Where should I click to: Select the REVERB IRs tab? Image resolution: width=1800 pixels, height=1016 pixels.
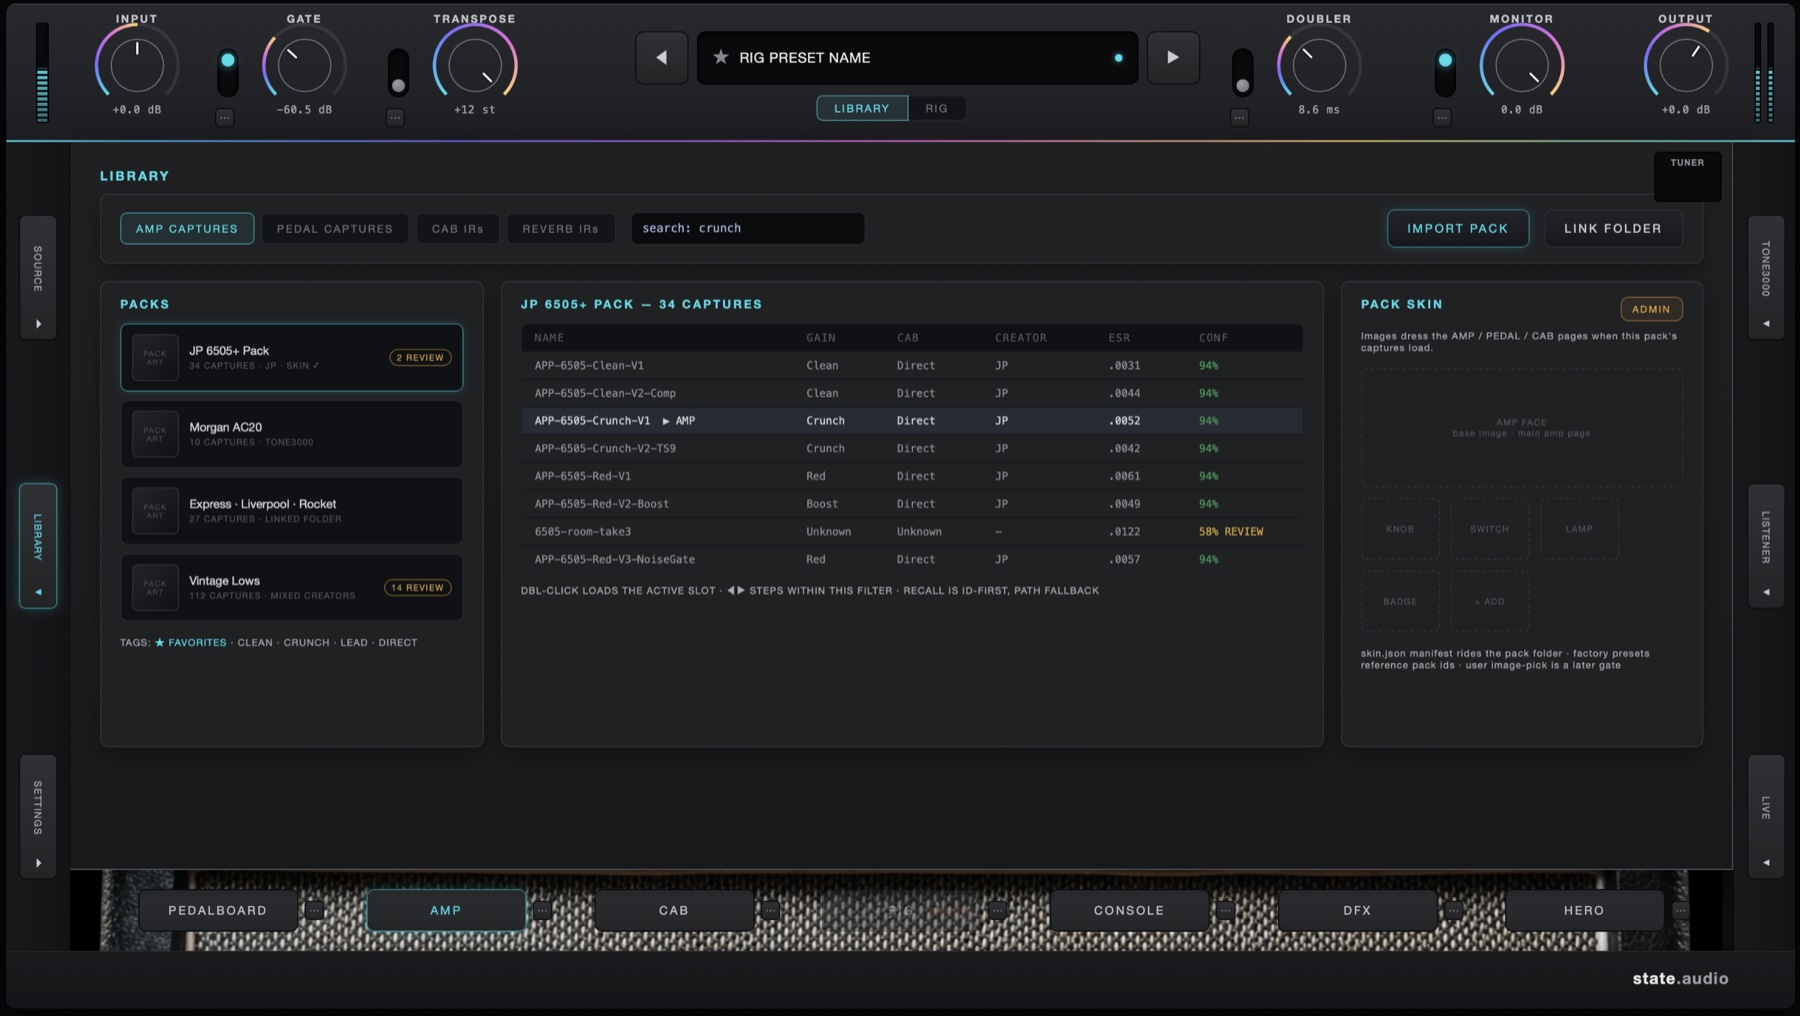(561, 228)
